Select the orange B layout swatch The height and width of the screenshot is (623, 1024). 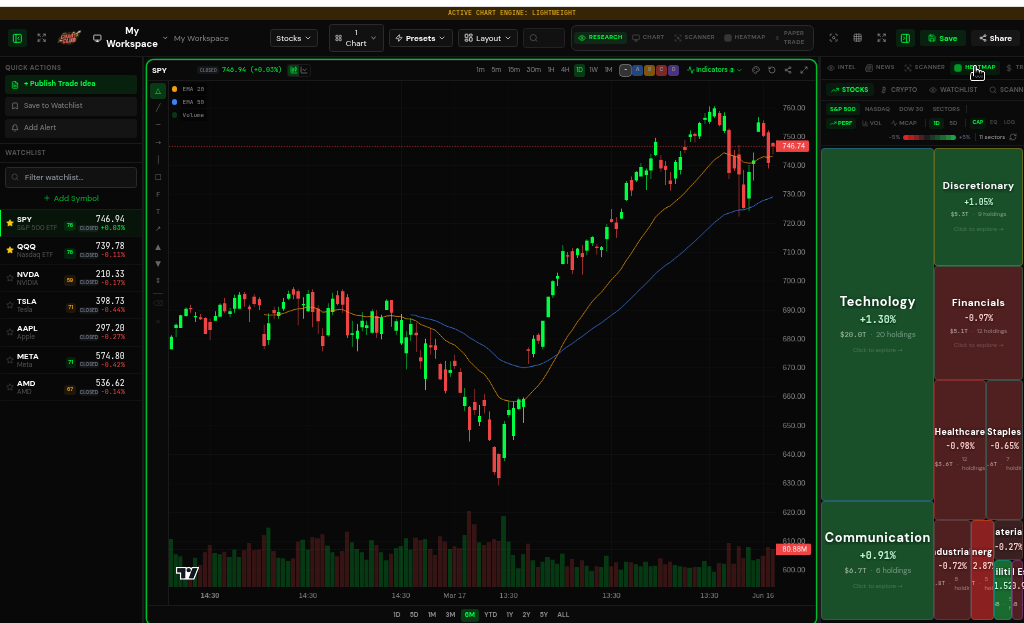click(x=649, y=70)
